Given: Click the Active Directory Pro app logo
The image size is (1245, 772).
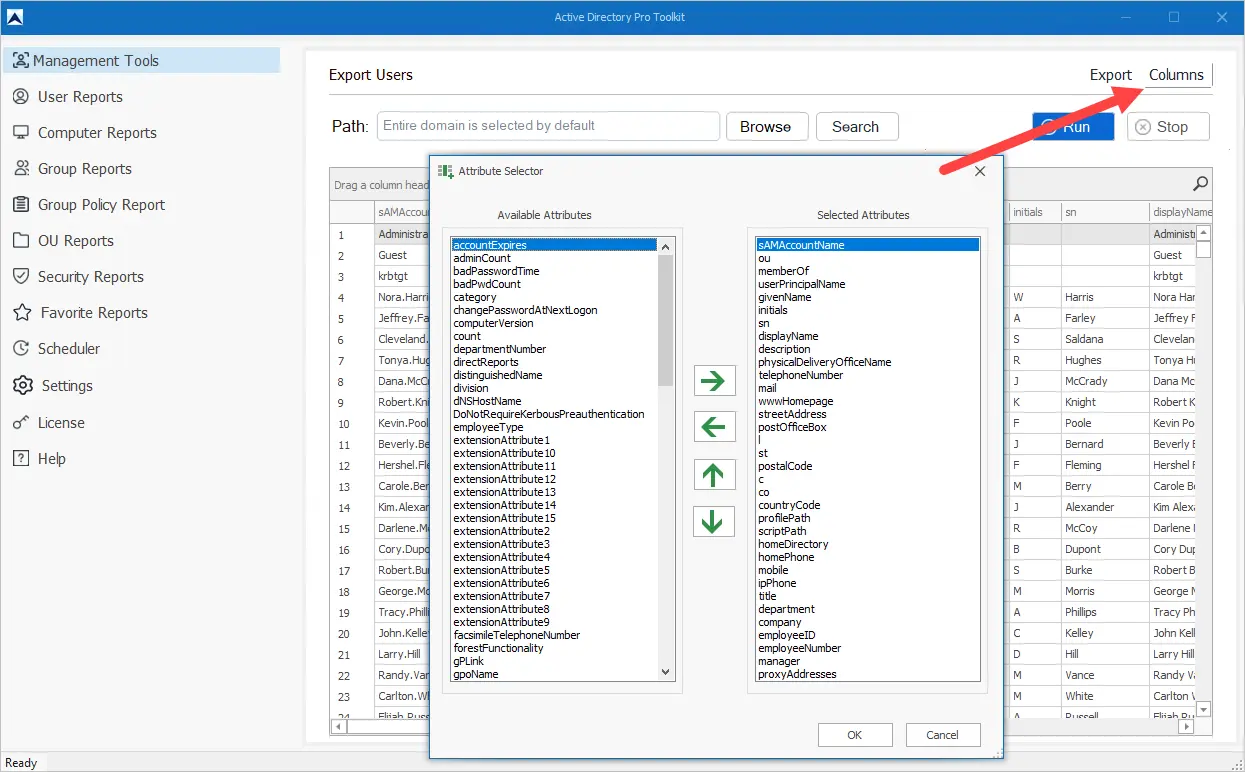Looking at the screenshot, I should (14, 17).
